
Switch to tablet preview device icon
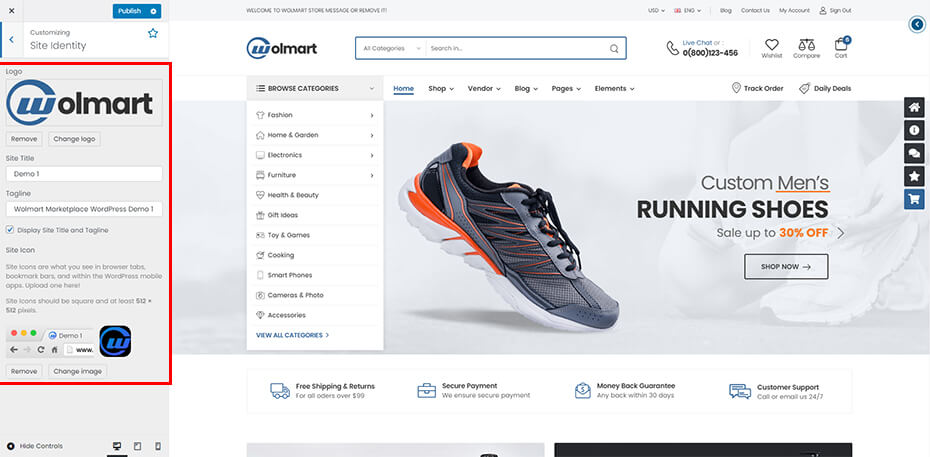point(137,446)
